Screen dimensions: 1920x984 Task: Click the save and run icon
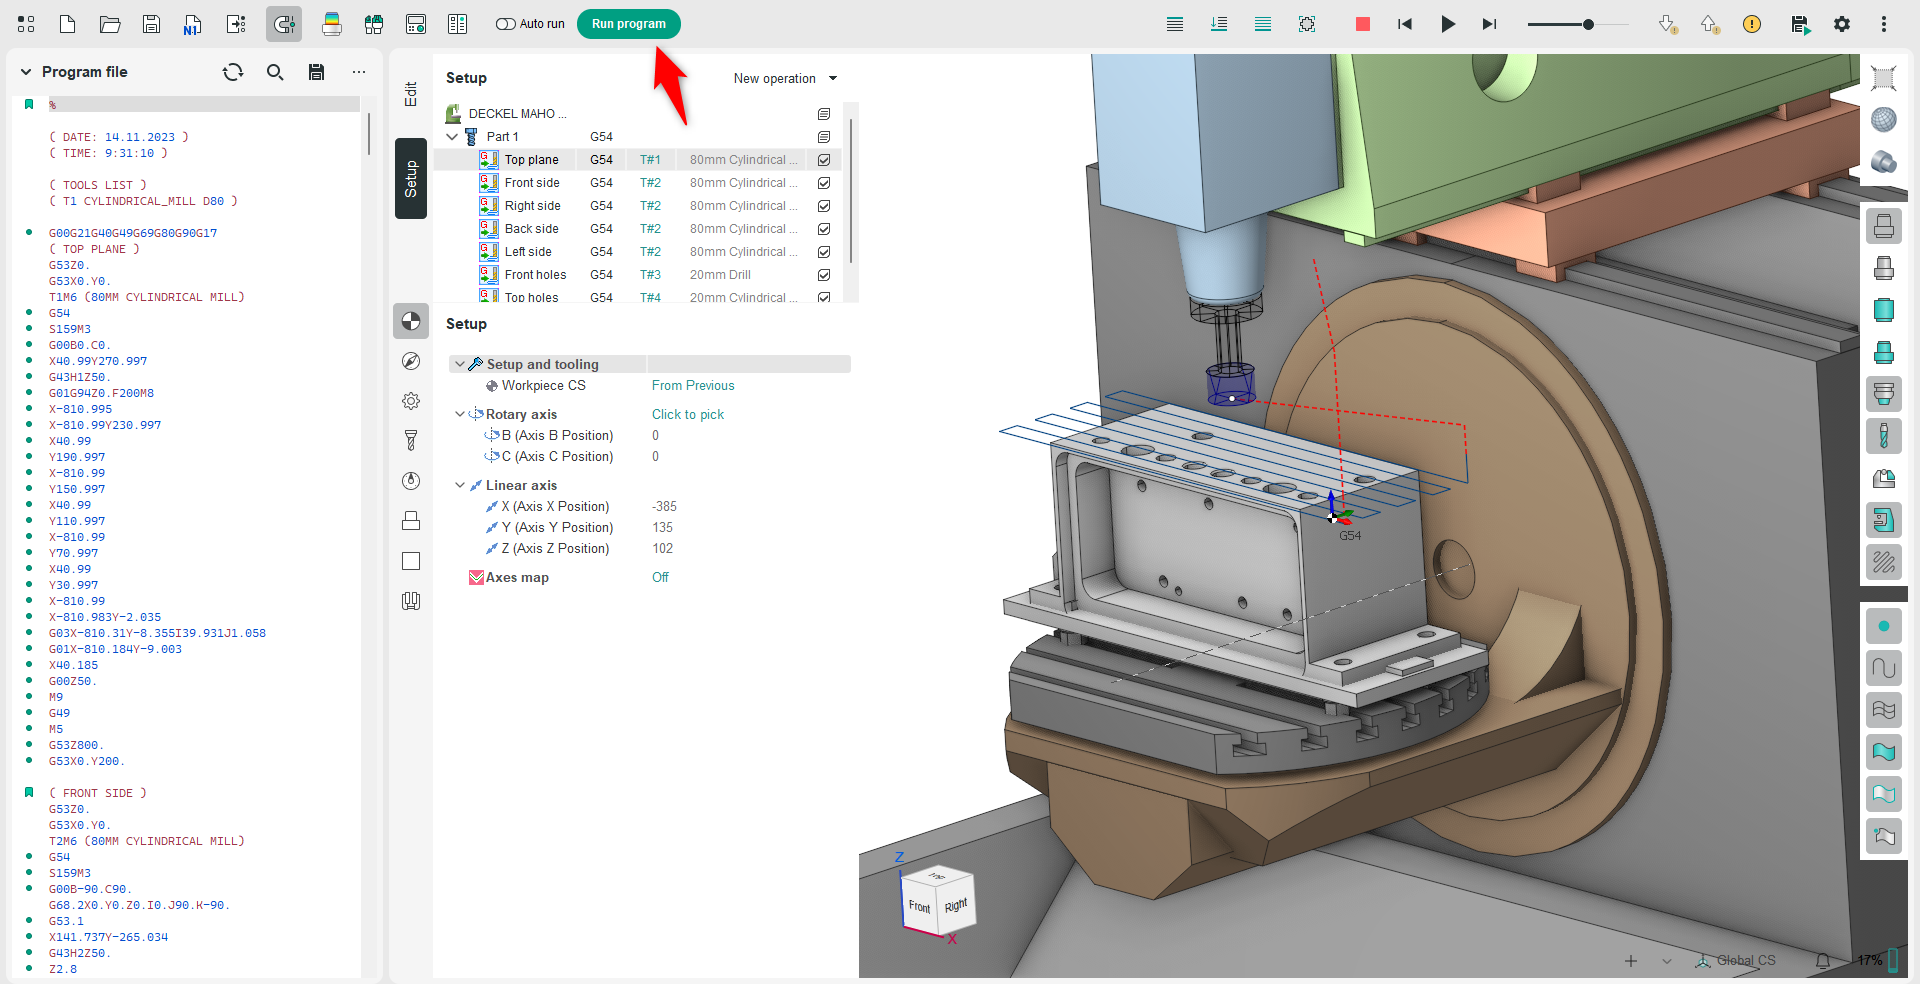1800,24
